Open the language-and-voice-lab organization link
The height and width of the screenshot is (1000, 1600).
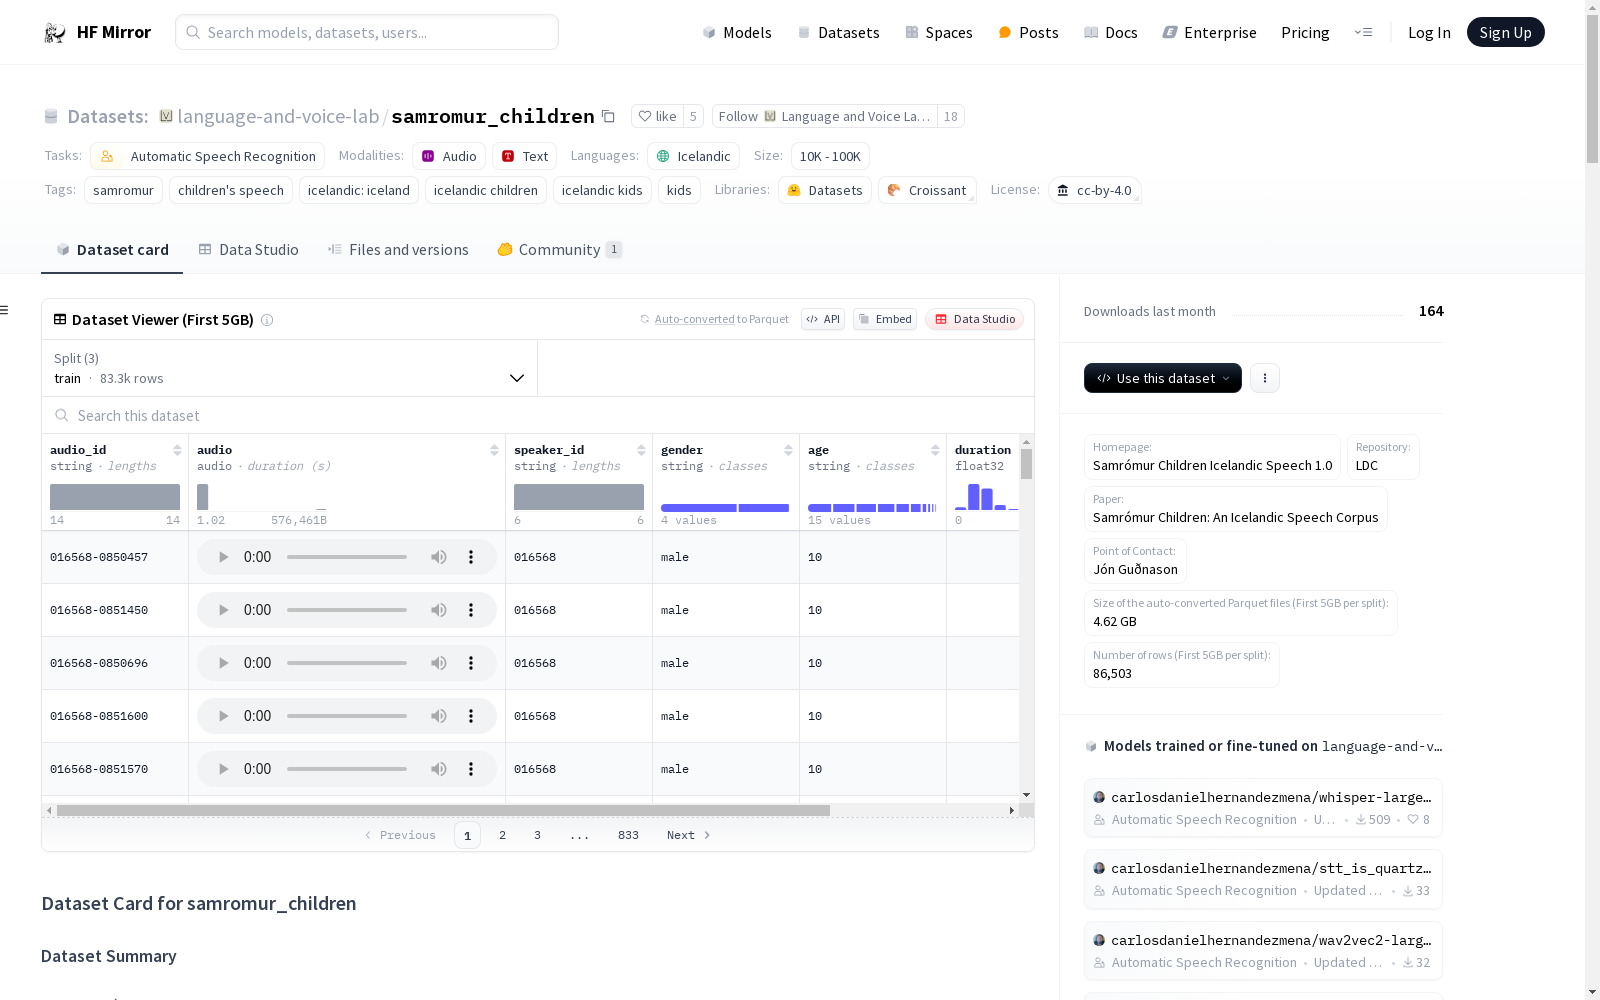click(x=278, y=116)
